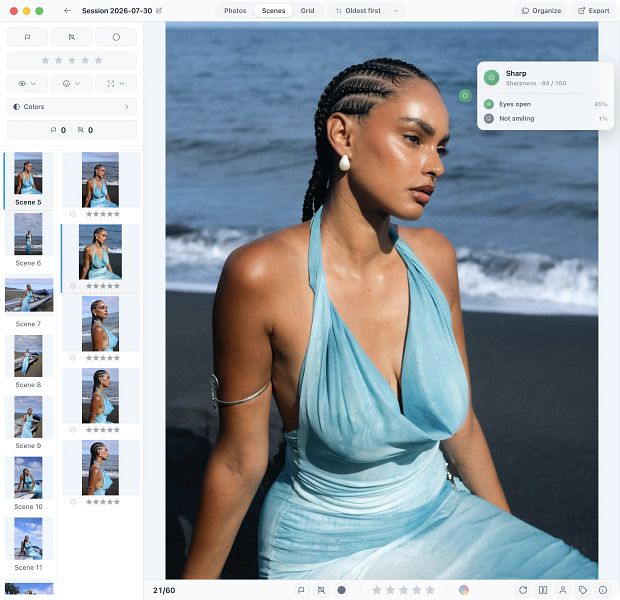Select the first photo in Scene 5 list

[x=100, y=180]
